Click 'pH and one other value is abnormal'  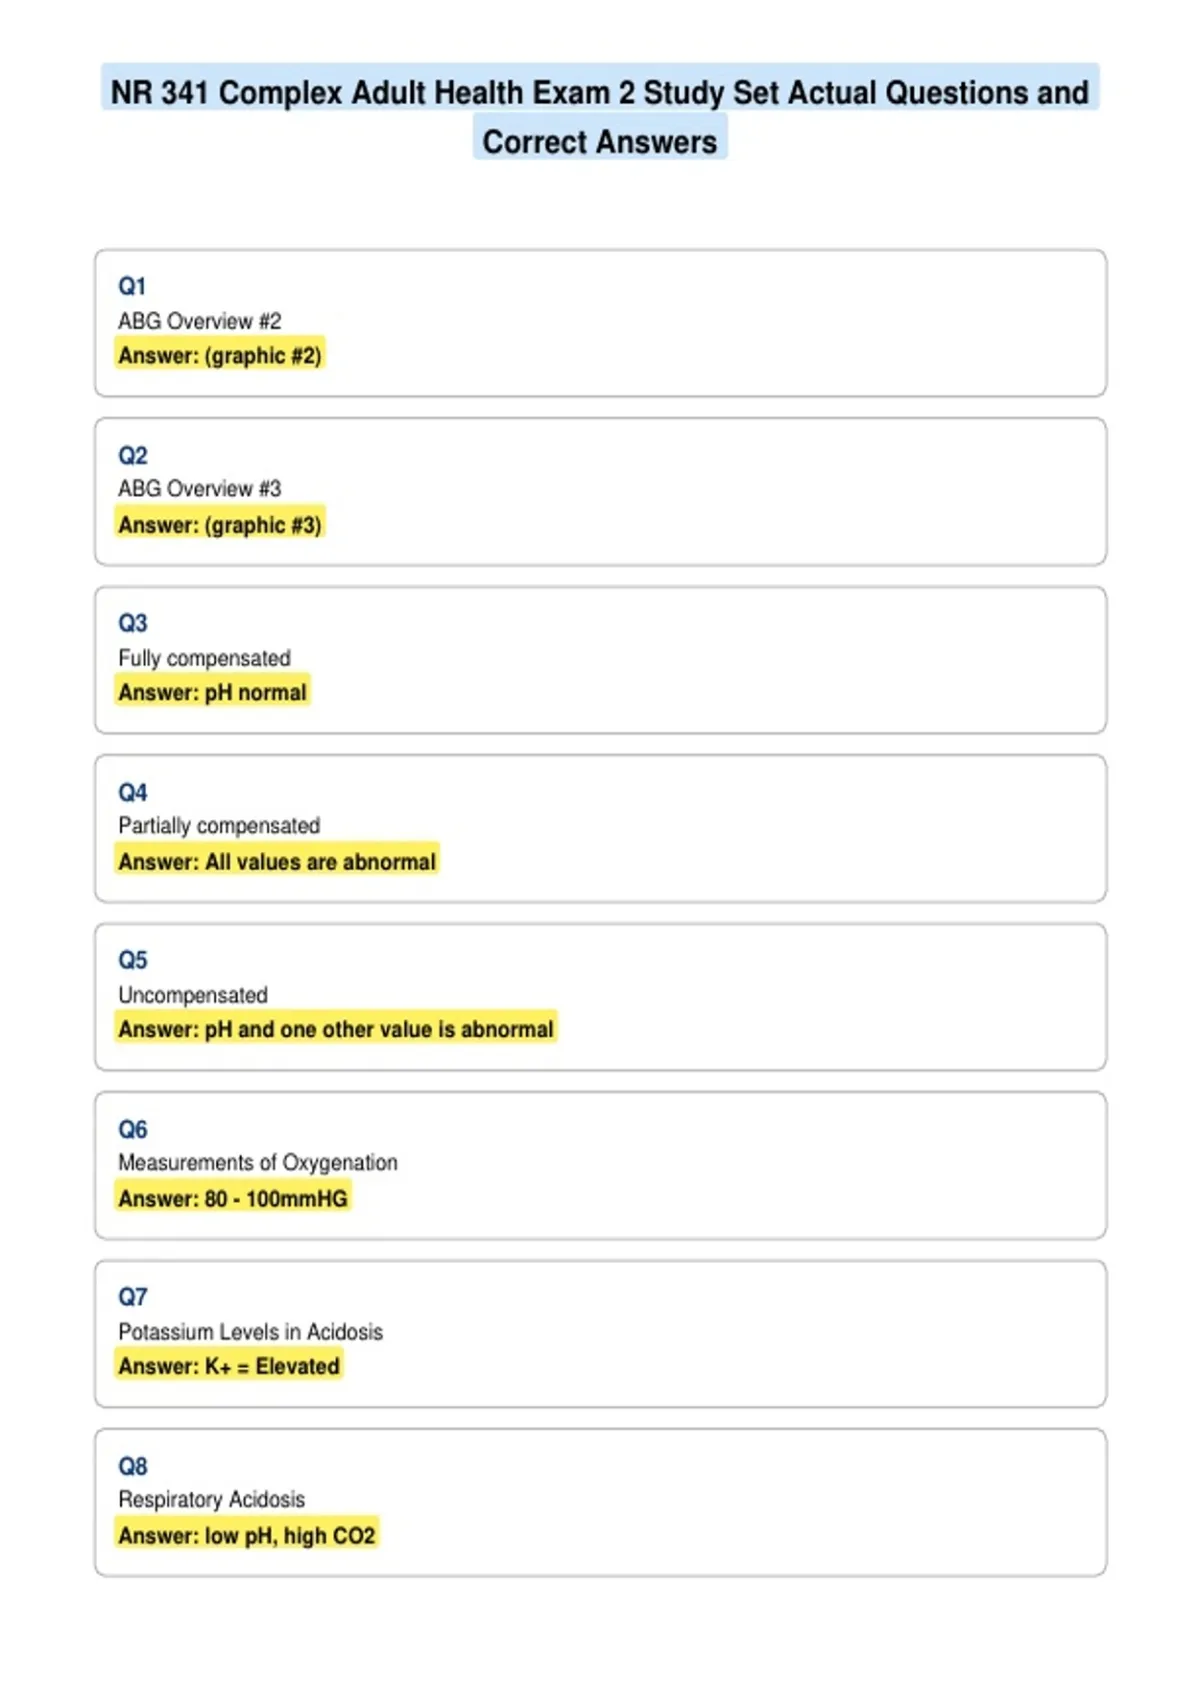tap(379, 1029)
